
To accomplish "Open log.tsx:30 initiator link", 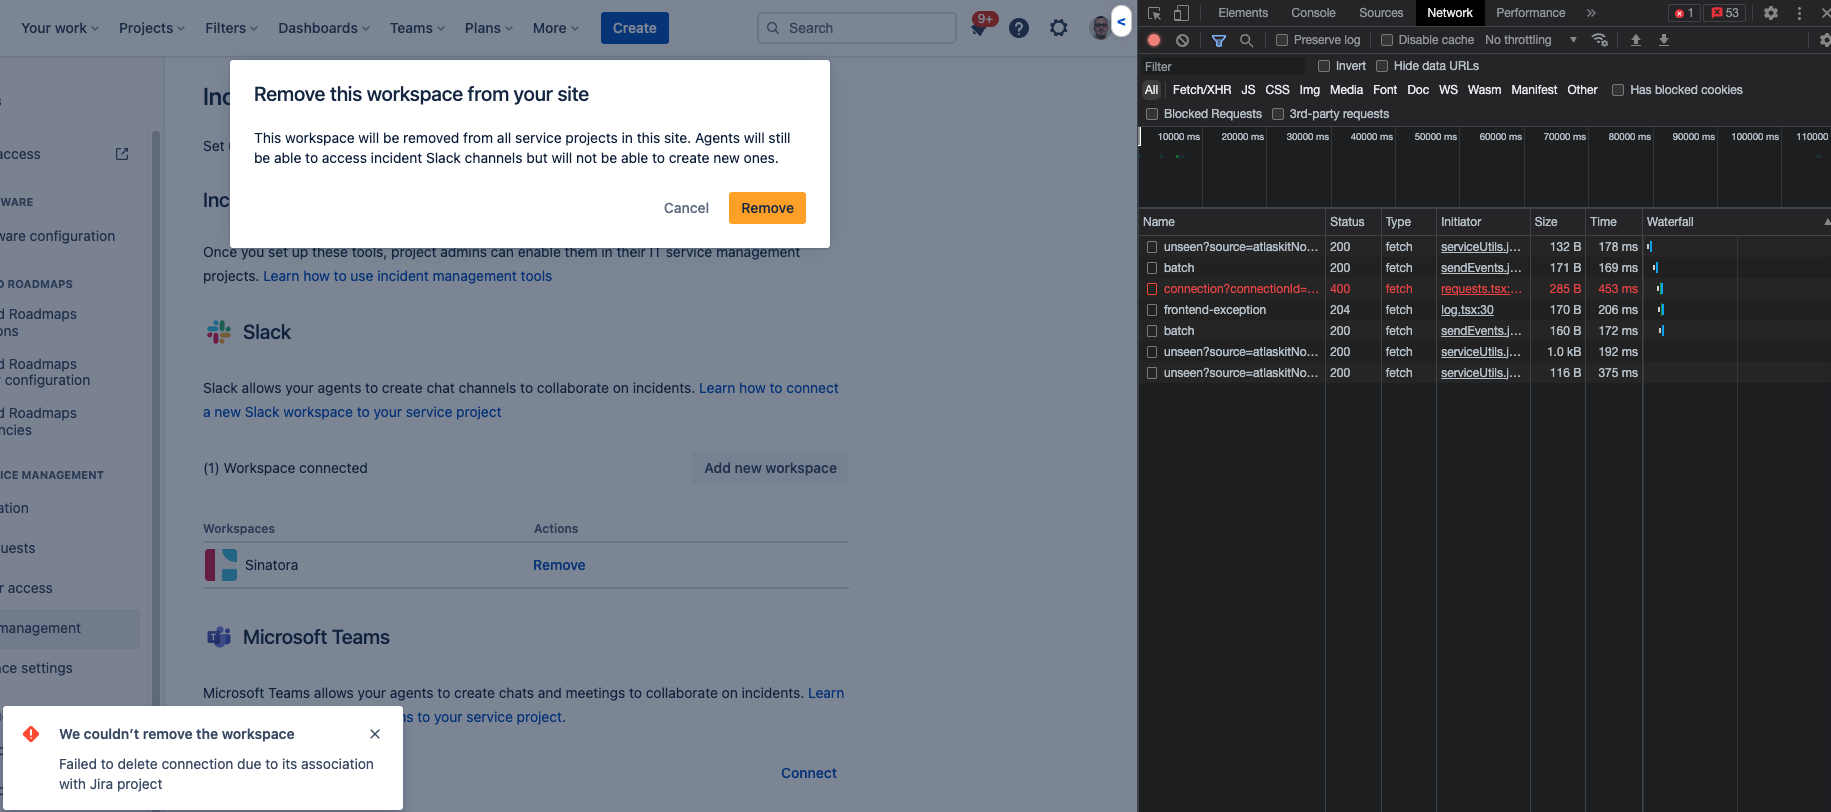I will pos(1467,310).
